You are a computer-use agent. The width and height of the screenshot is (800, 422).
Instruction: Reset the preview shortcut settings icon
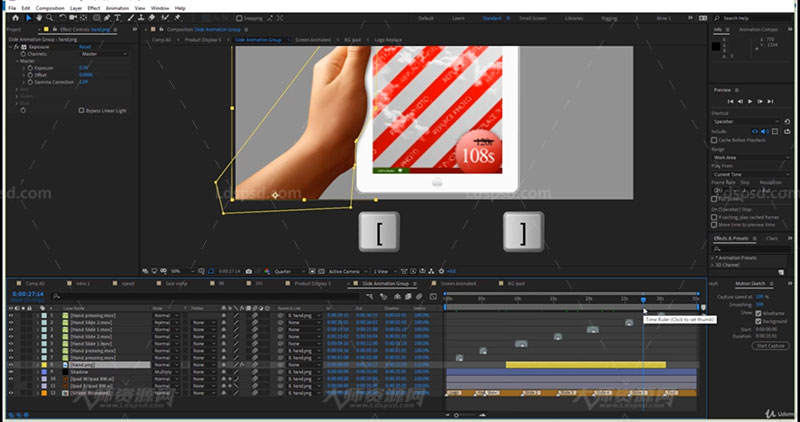pyautogui.click(x=787, y=122)
